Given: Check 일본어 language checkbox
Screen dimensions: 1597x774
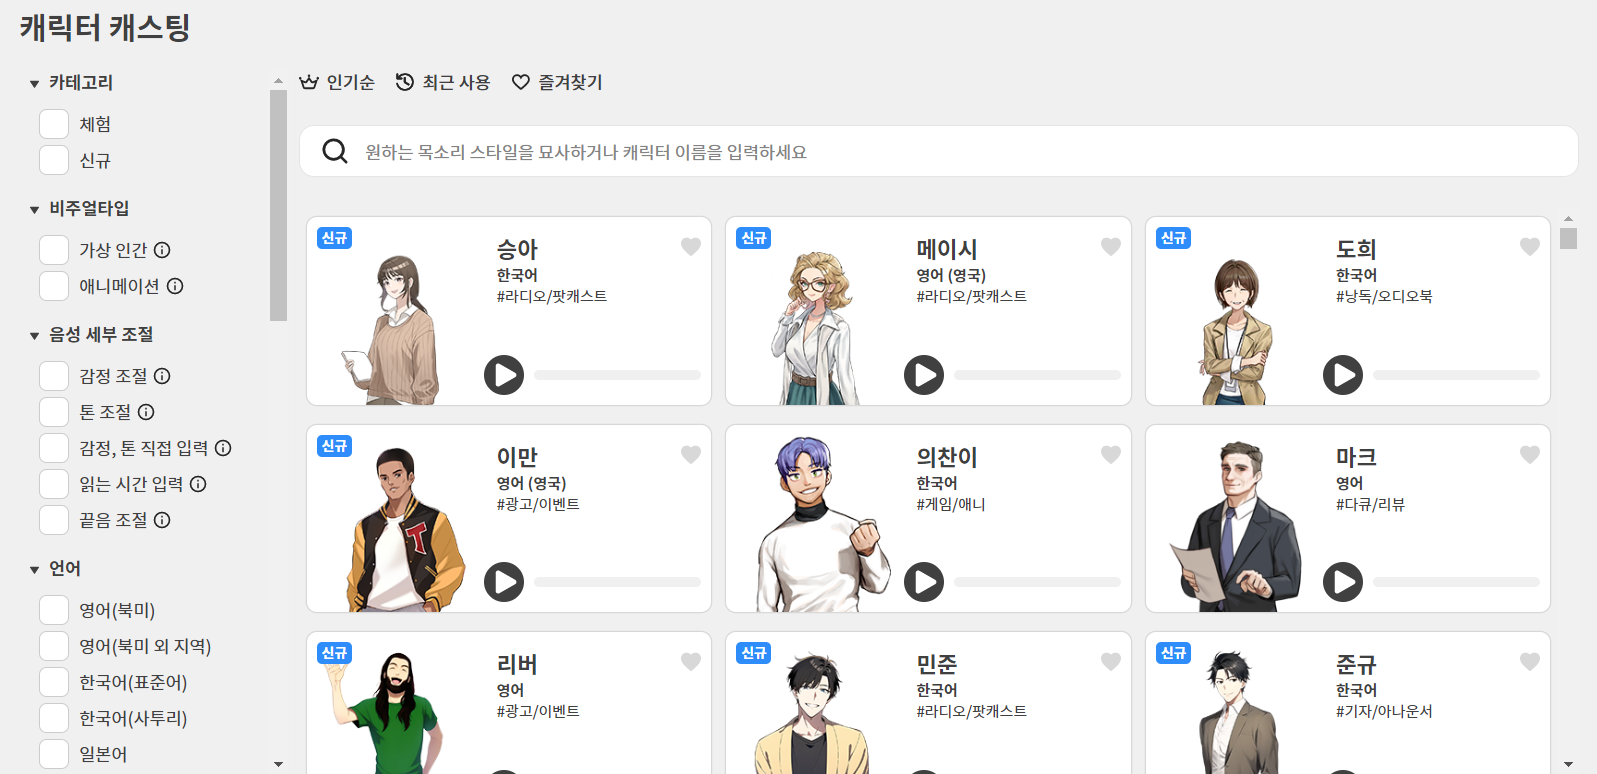Looking at the screenshot, I should click(54, 754).
